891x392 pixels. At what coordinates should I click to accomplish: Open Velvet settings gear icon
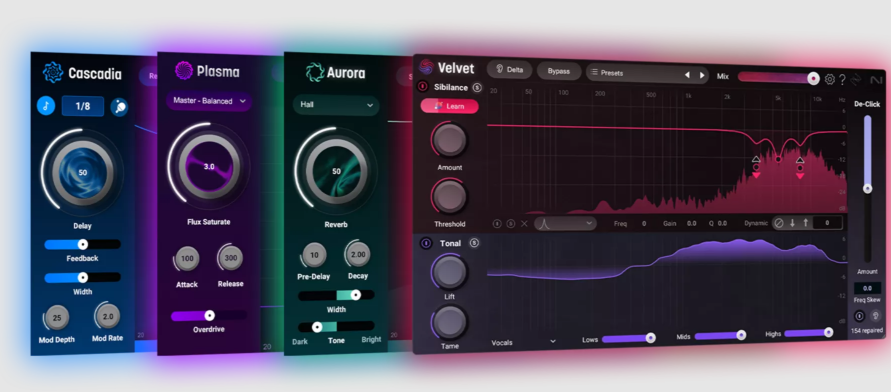click(830, 80)
